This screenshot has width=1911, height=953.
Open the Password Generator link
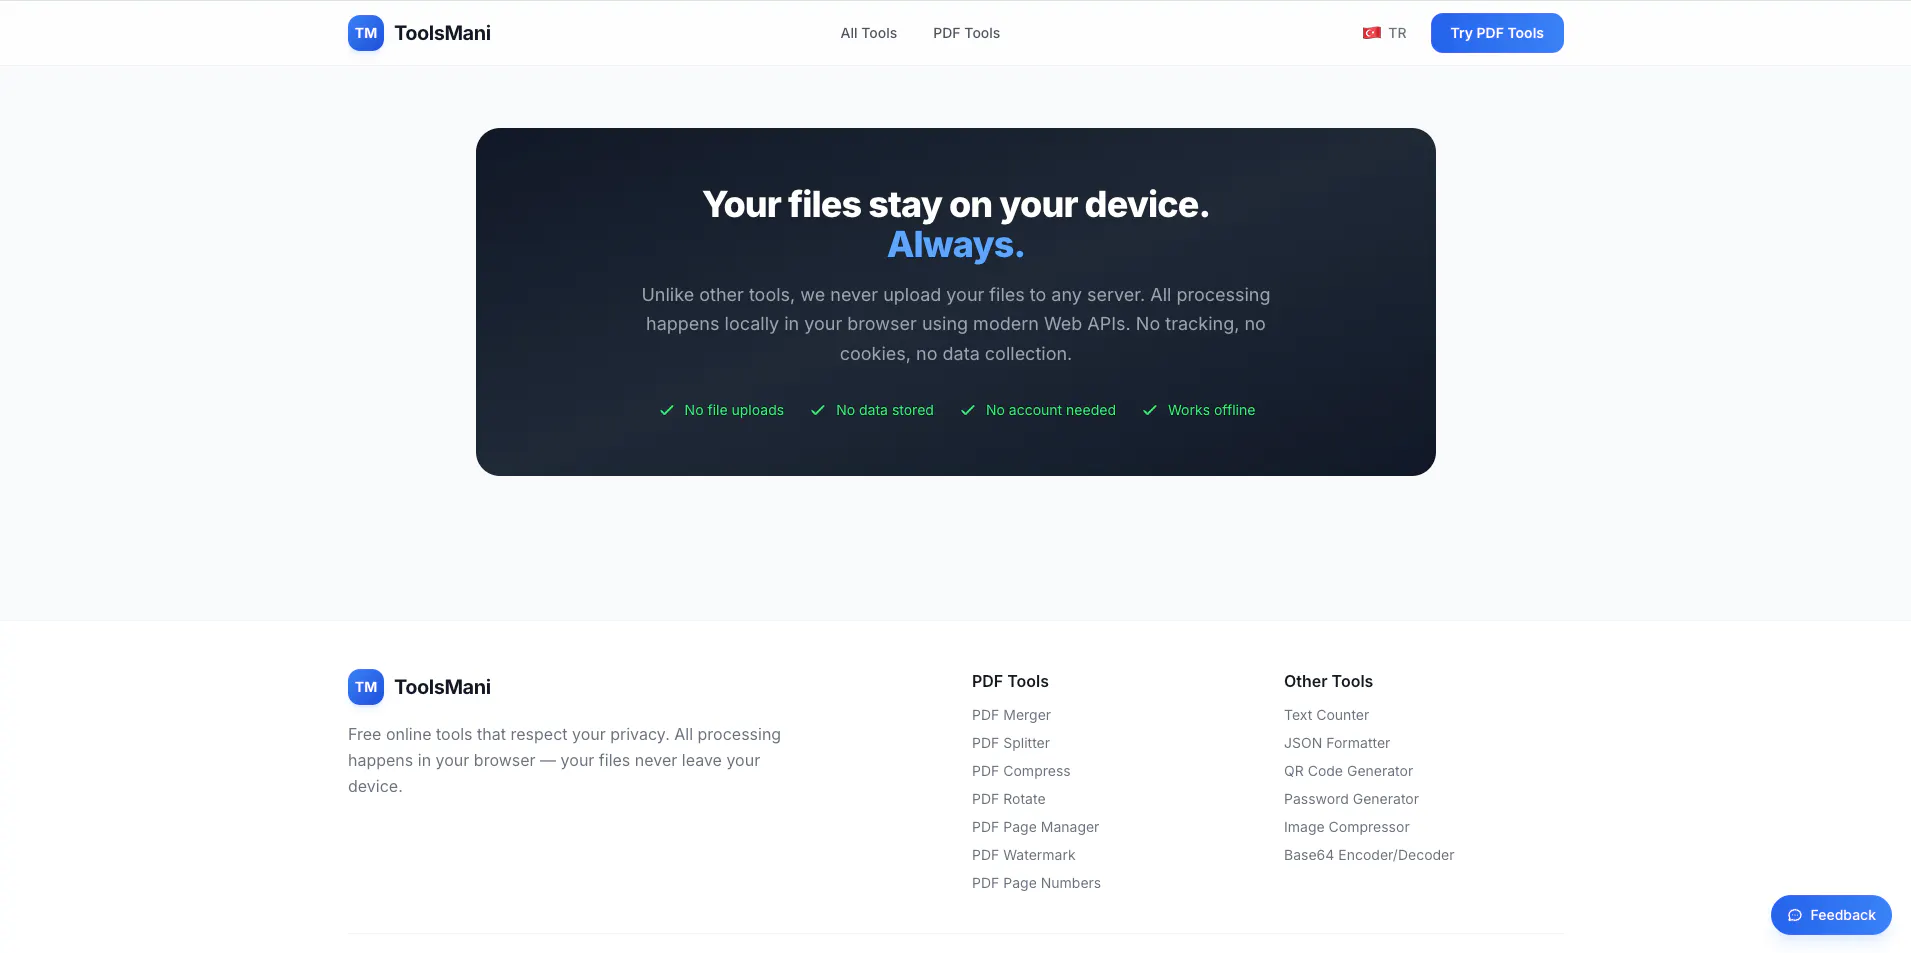1351,799
